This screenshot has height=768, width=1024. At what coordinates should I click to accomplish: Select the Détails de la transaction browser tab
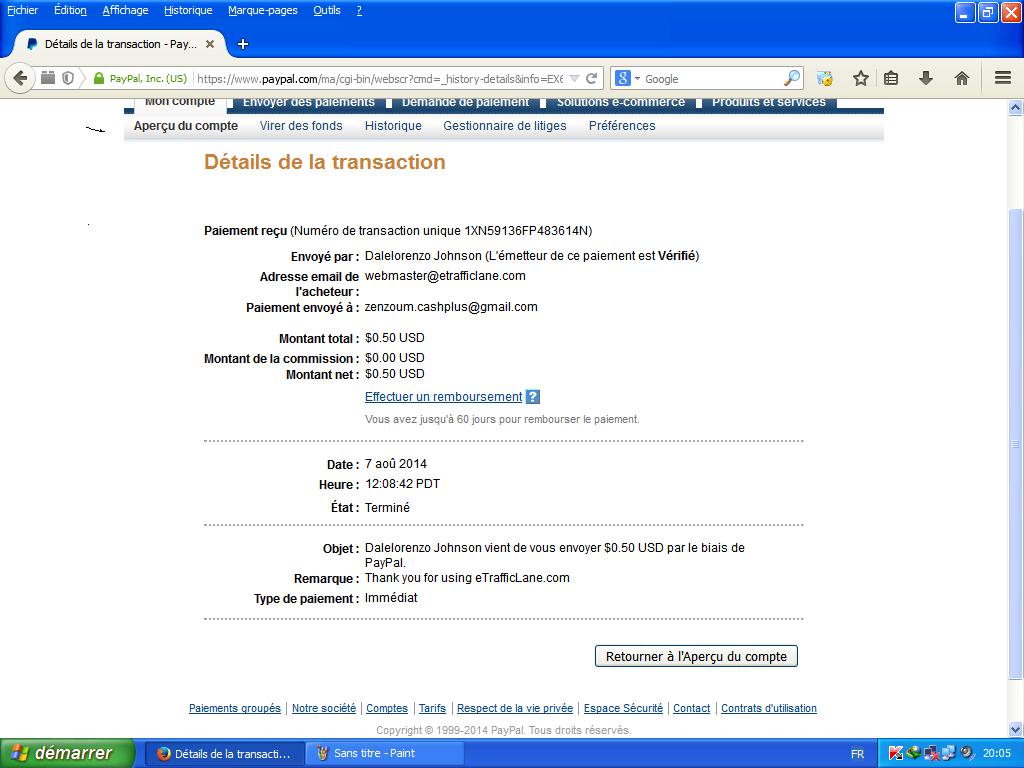point(120,44)
